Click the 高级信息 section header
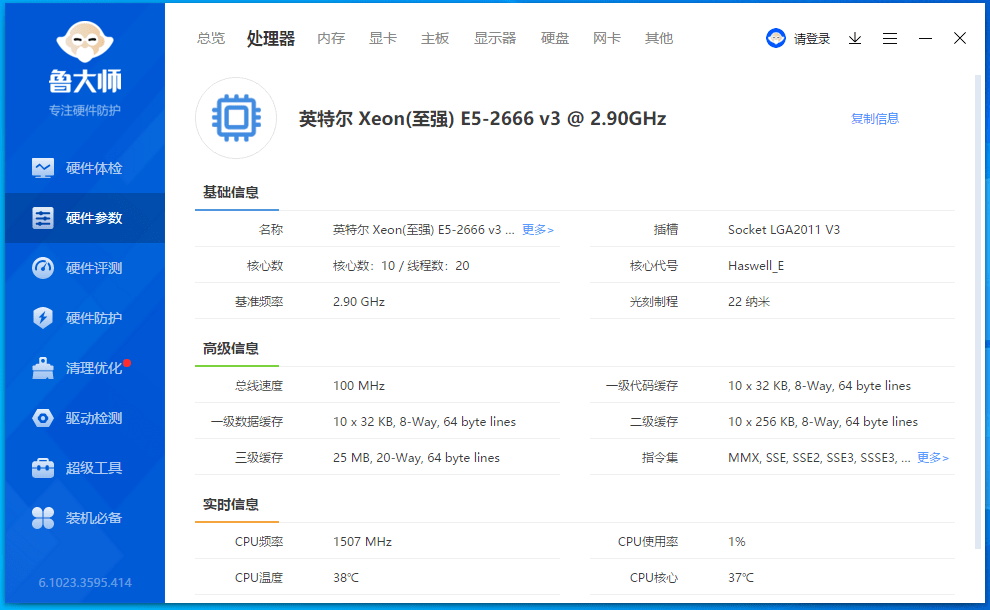This screenshot has height=610, width=990. [x=231, y=348]
